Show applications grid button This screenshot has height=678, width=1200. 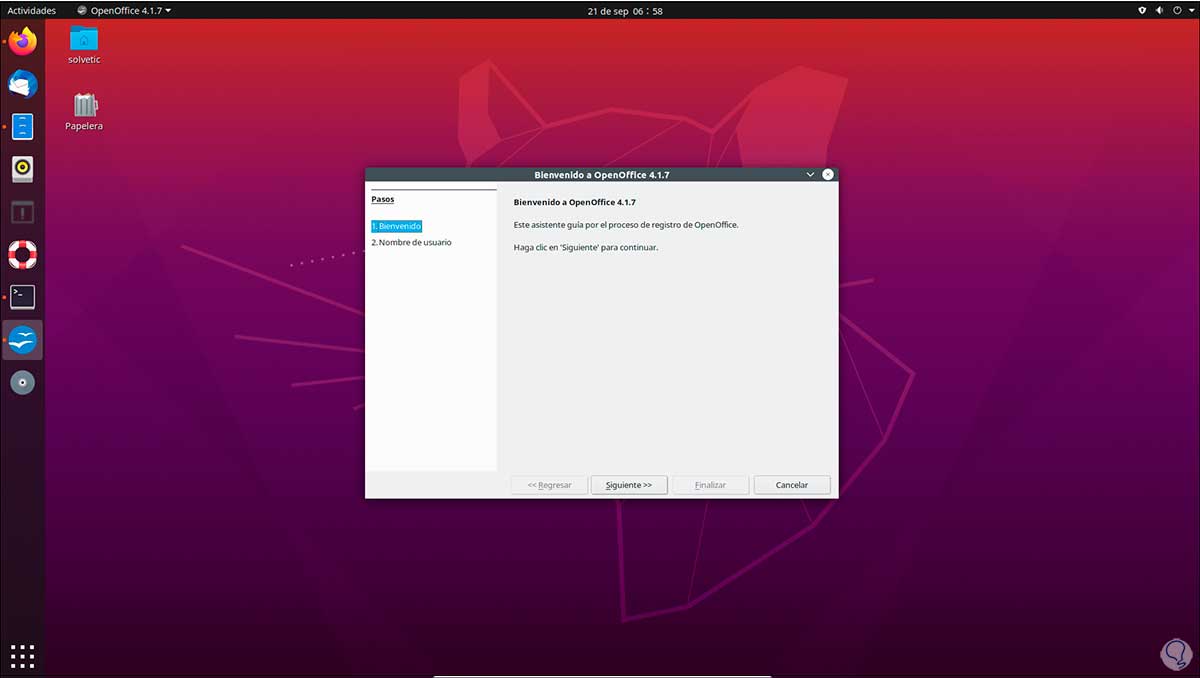[22, 656]
